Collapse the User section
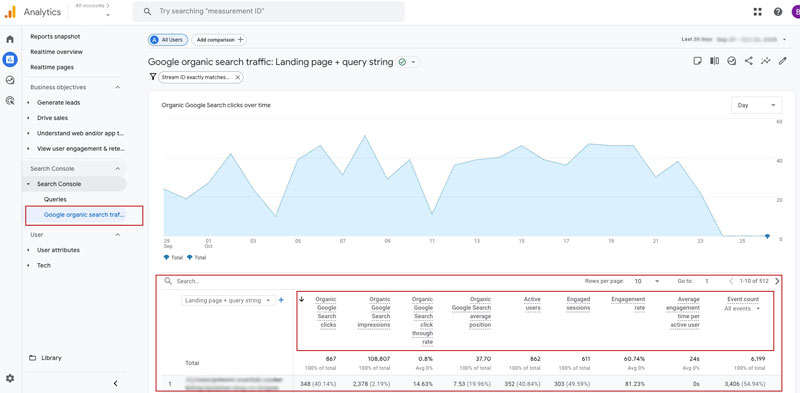800x393 pixels. tap(117, 235)
